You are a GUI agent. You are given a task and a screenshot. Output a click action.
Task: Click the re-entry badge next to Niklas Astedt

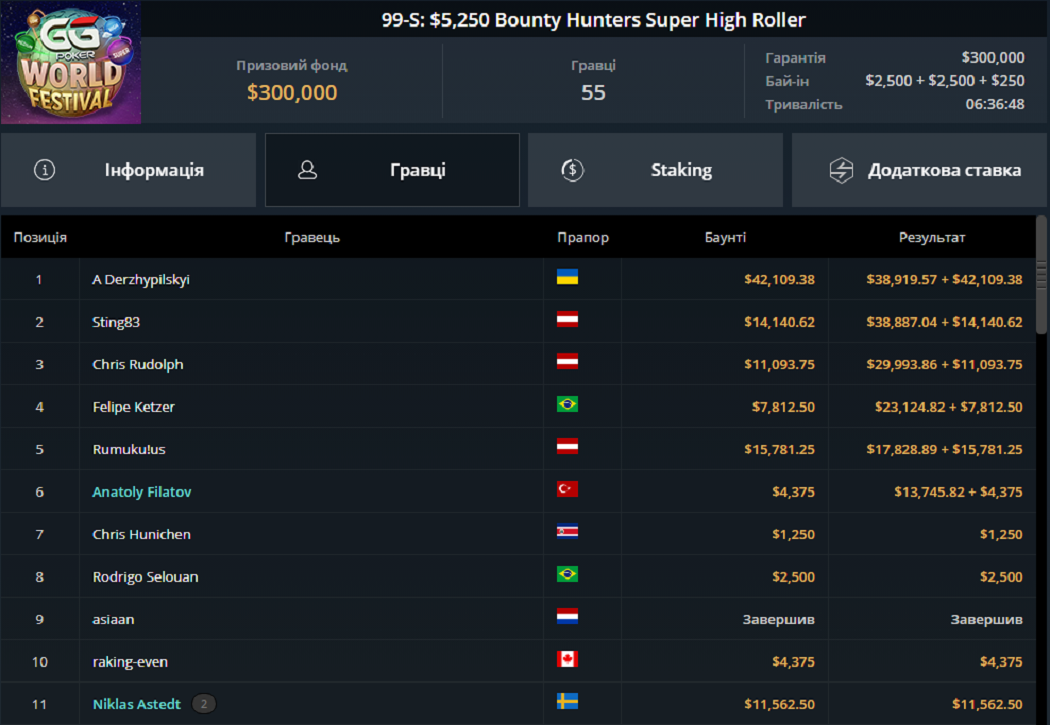pyautogui.click(x=203, y=703)
